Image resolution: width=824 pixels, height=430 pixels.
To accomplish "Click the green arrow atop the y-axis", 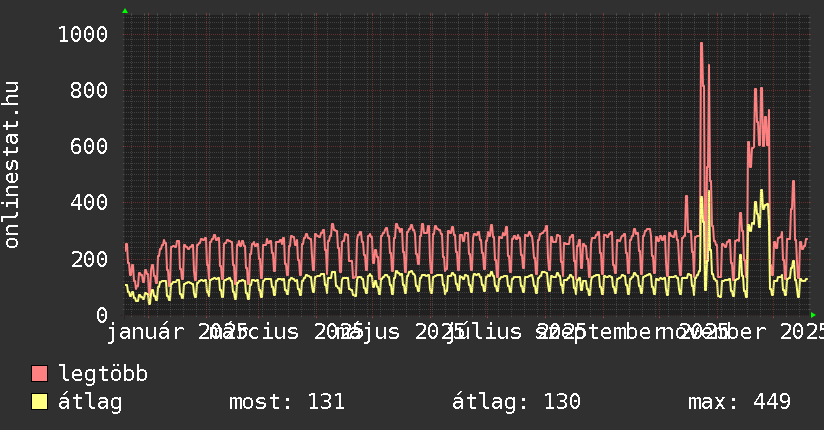I will click(124, 11).
